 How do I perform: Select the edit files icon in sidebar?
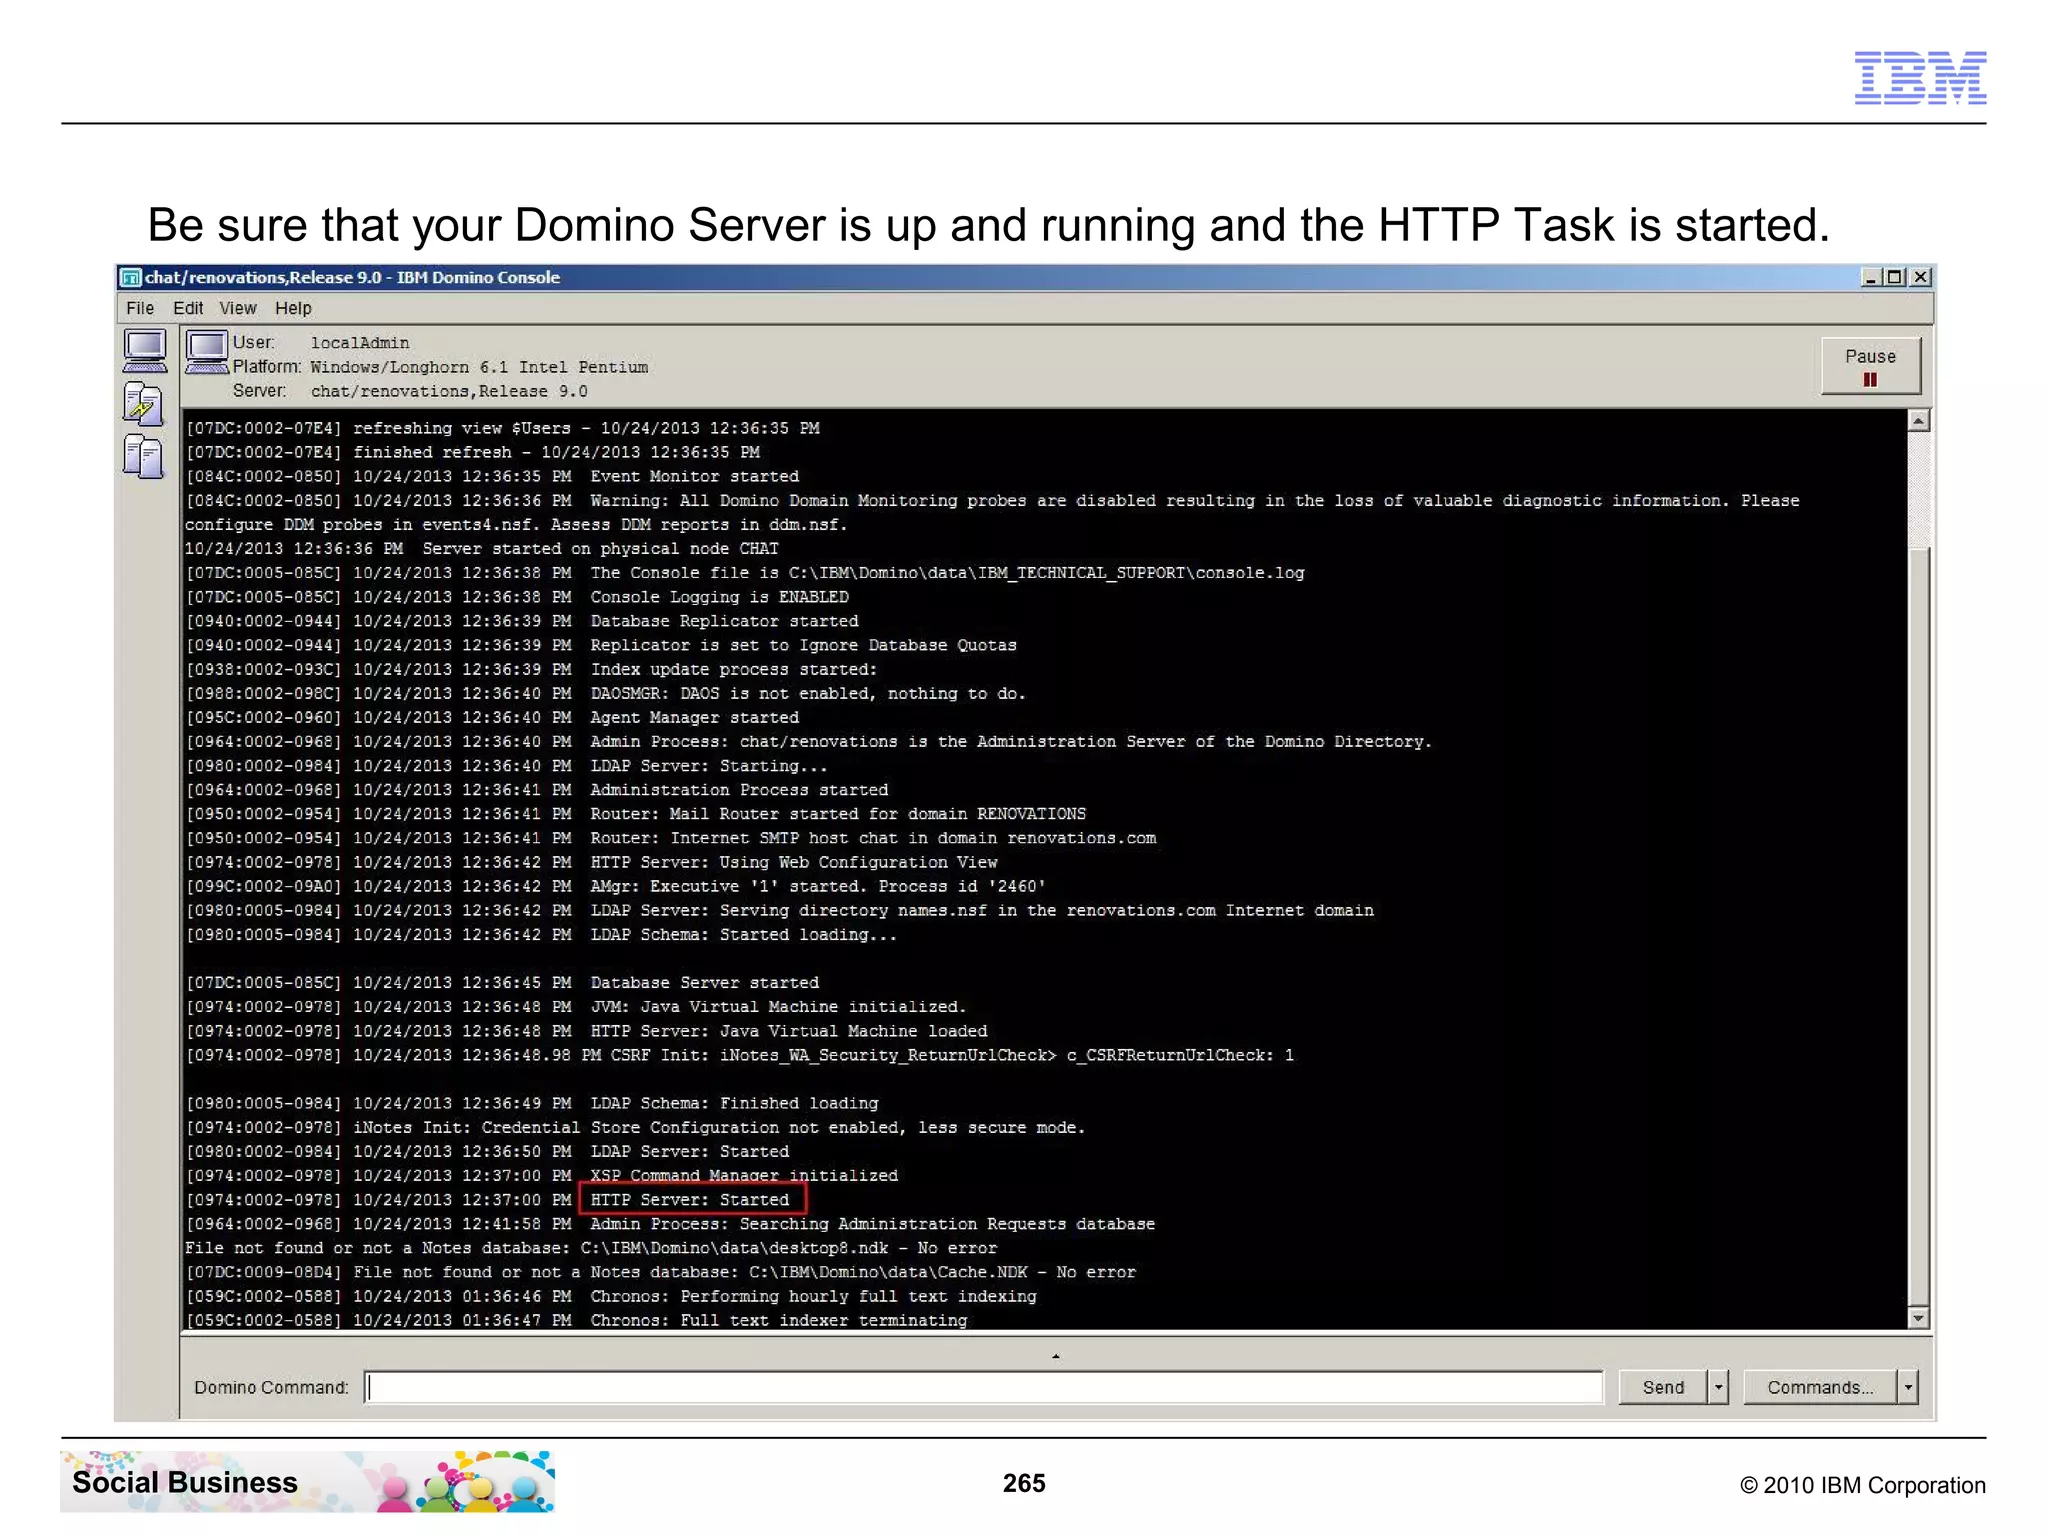(x=144, y=404)
